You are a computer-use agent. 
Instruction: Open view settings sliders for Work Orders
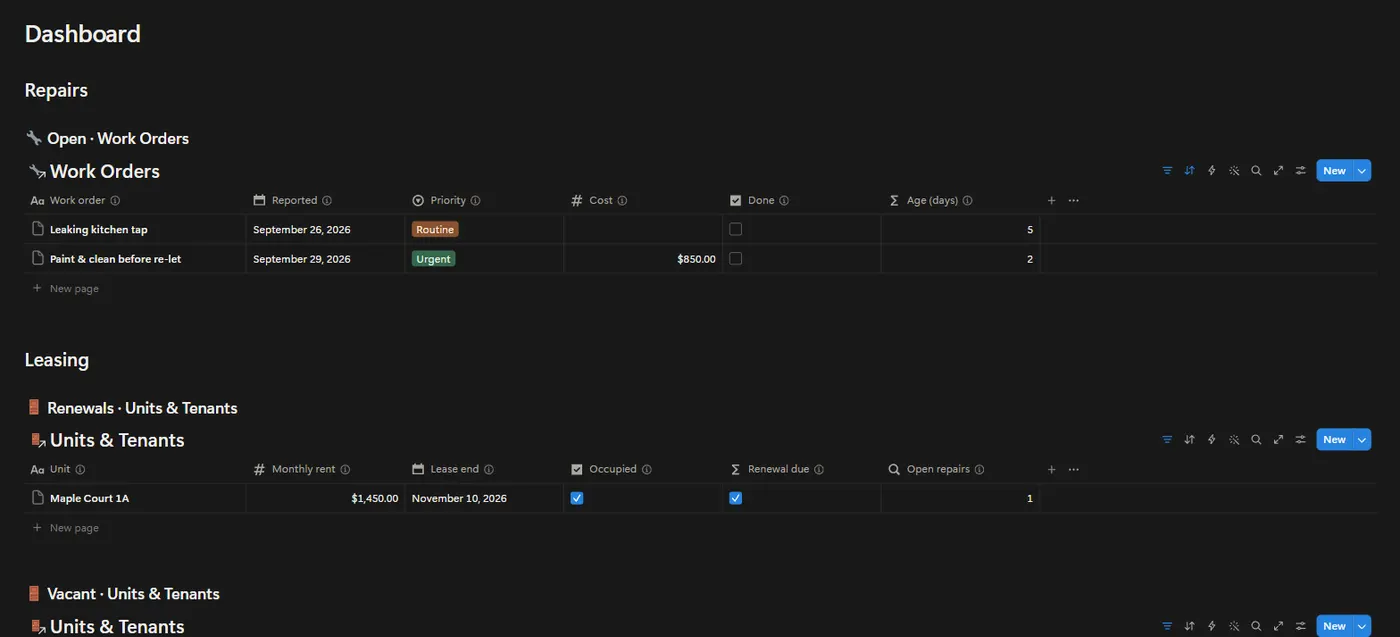(x=1300, y=171)
